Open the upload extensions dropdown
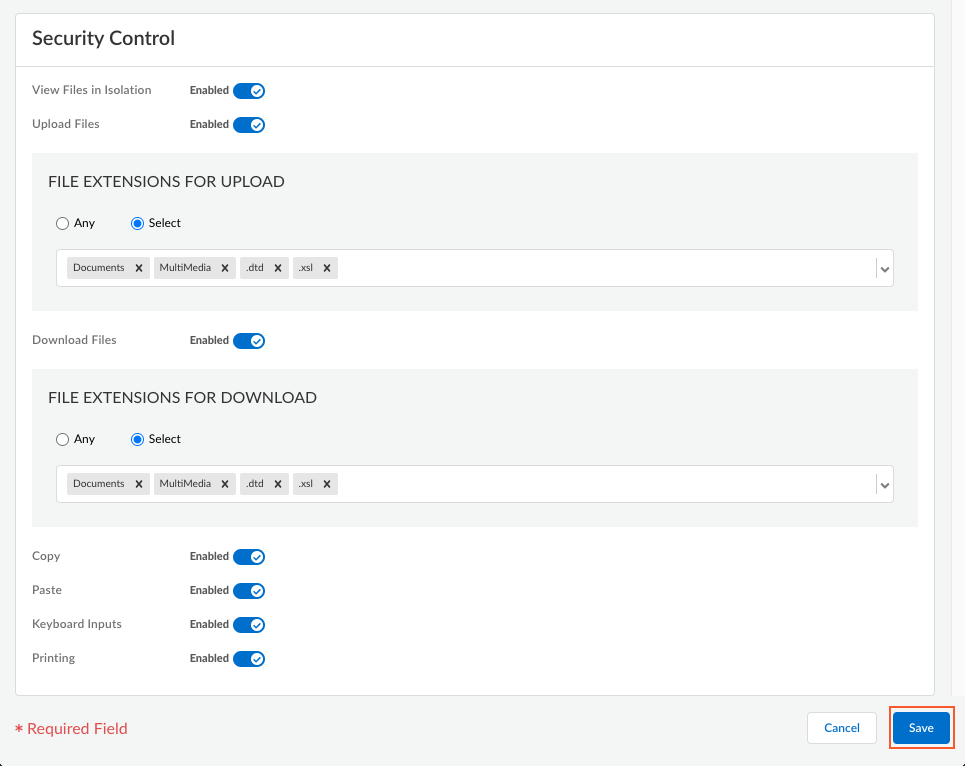The width and height of the screenshot is (965, 766). coord(883,268)
